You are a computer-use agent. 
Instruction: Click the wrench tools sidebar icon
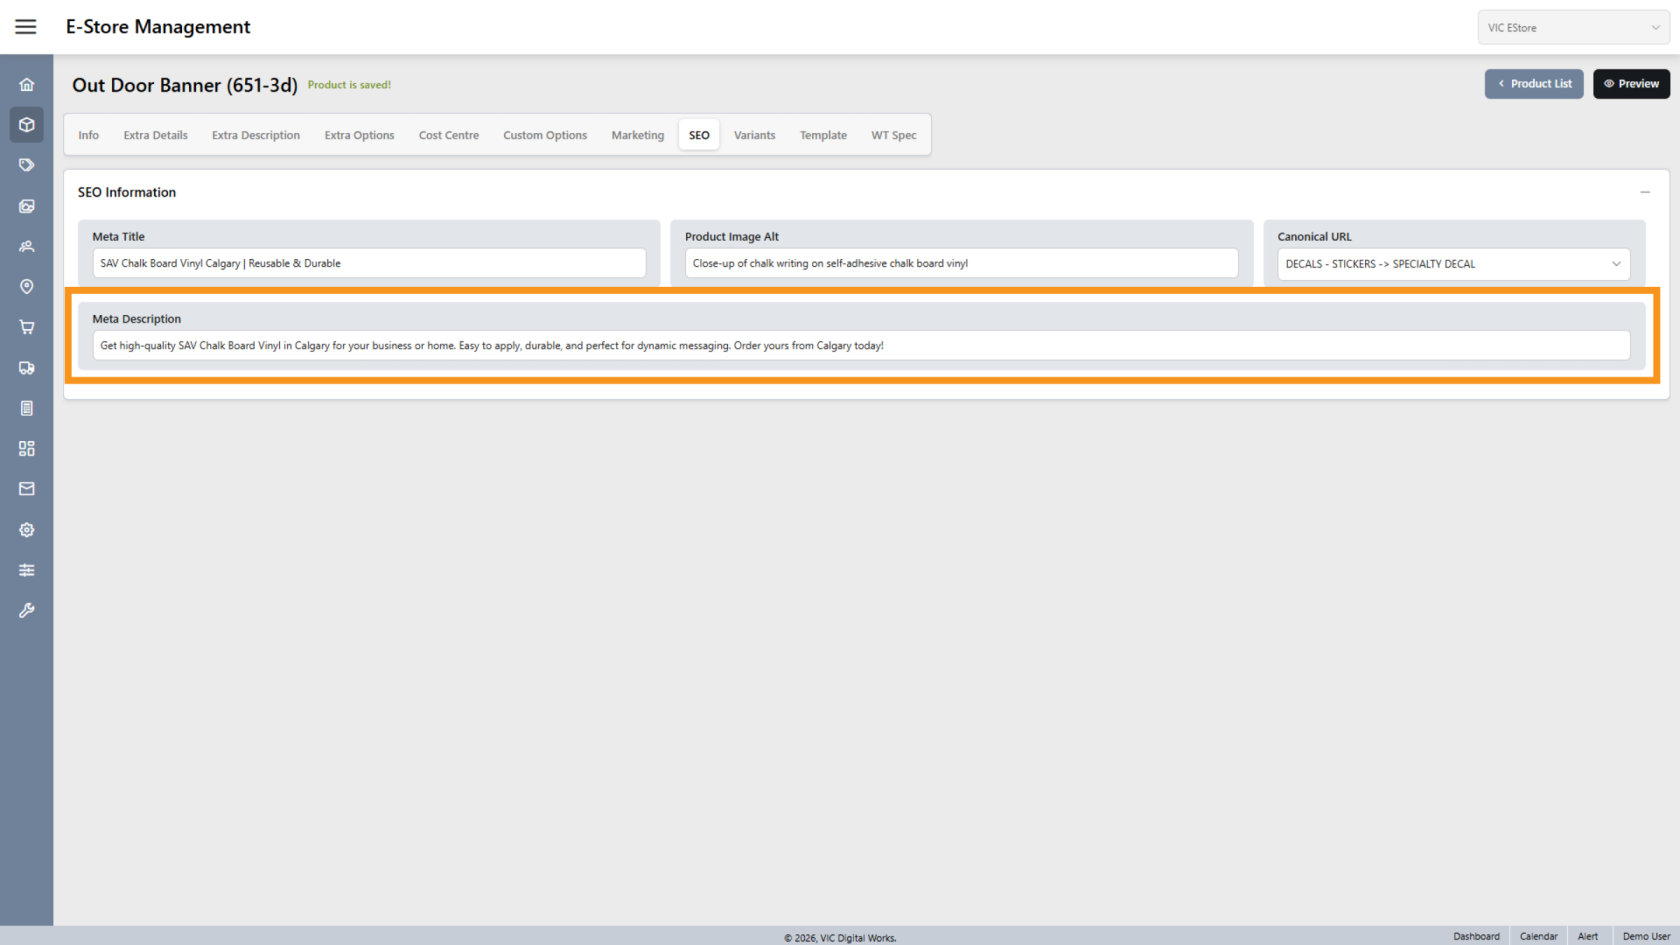point(27,610)
